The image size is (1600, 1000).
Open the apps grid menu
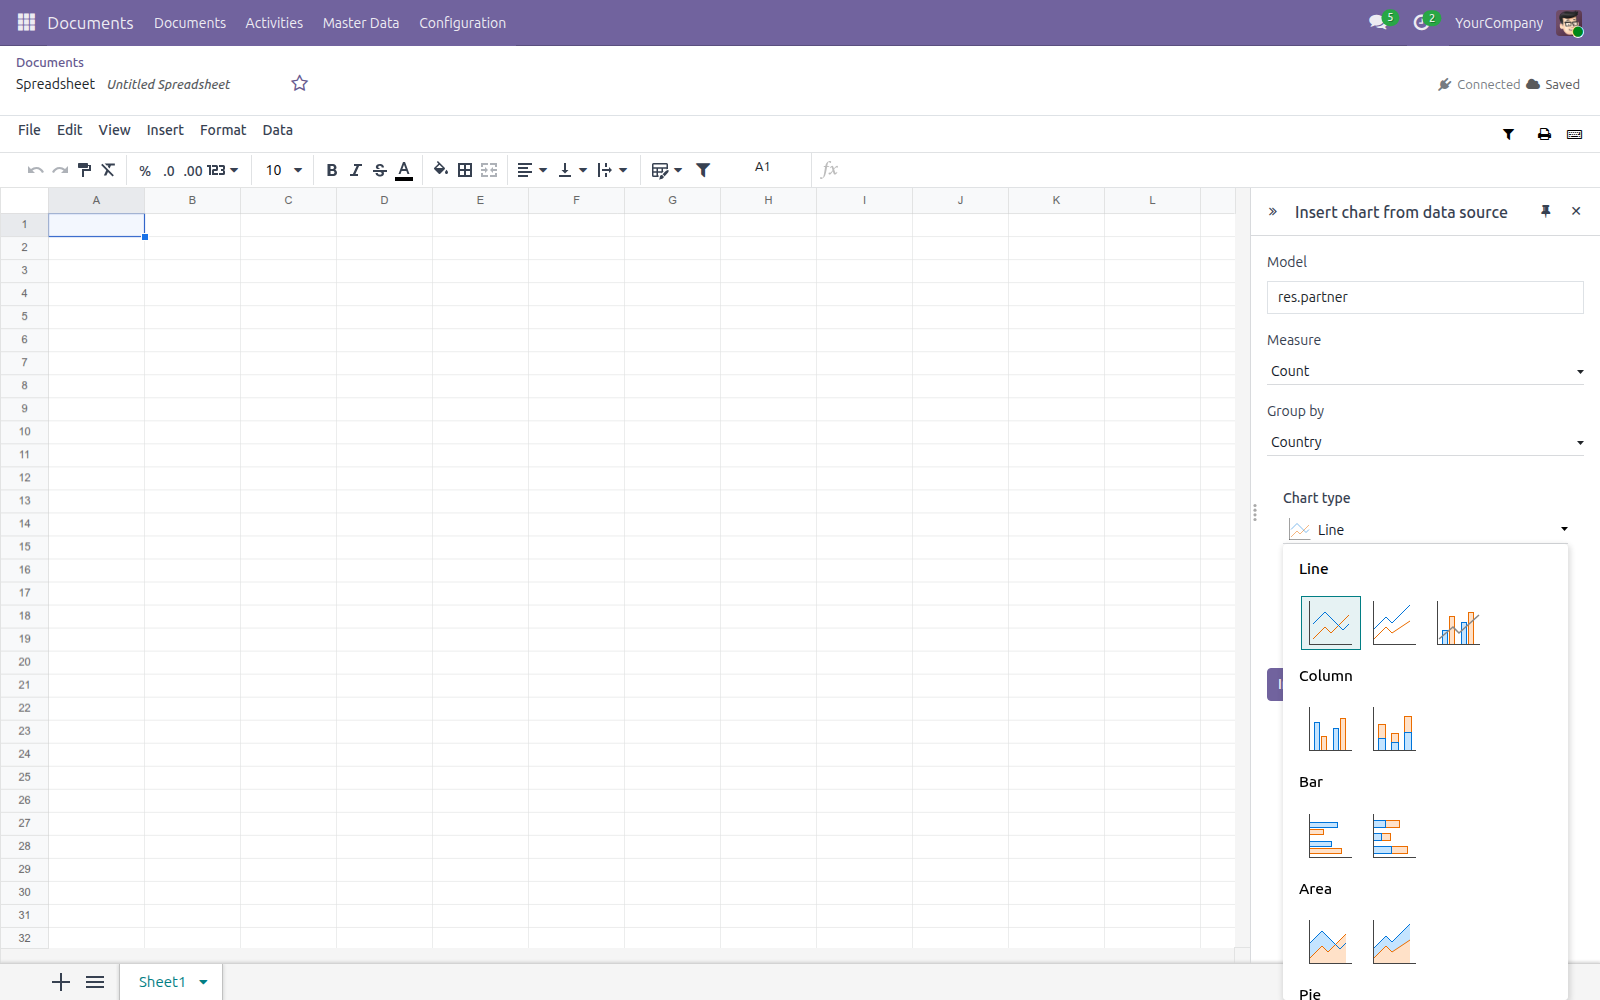[26, 22]
